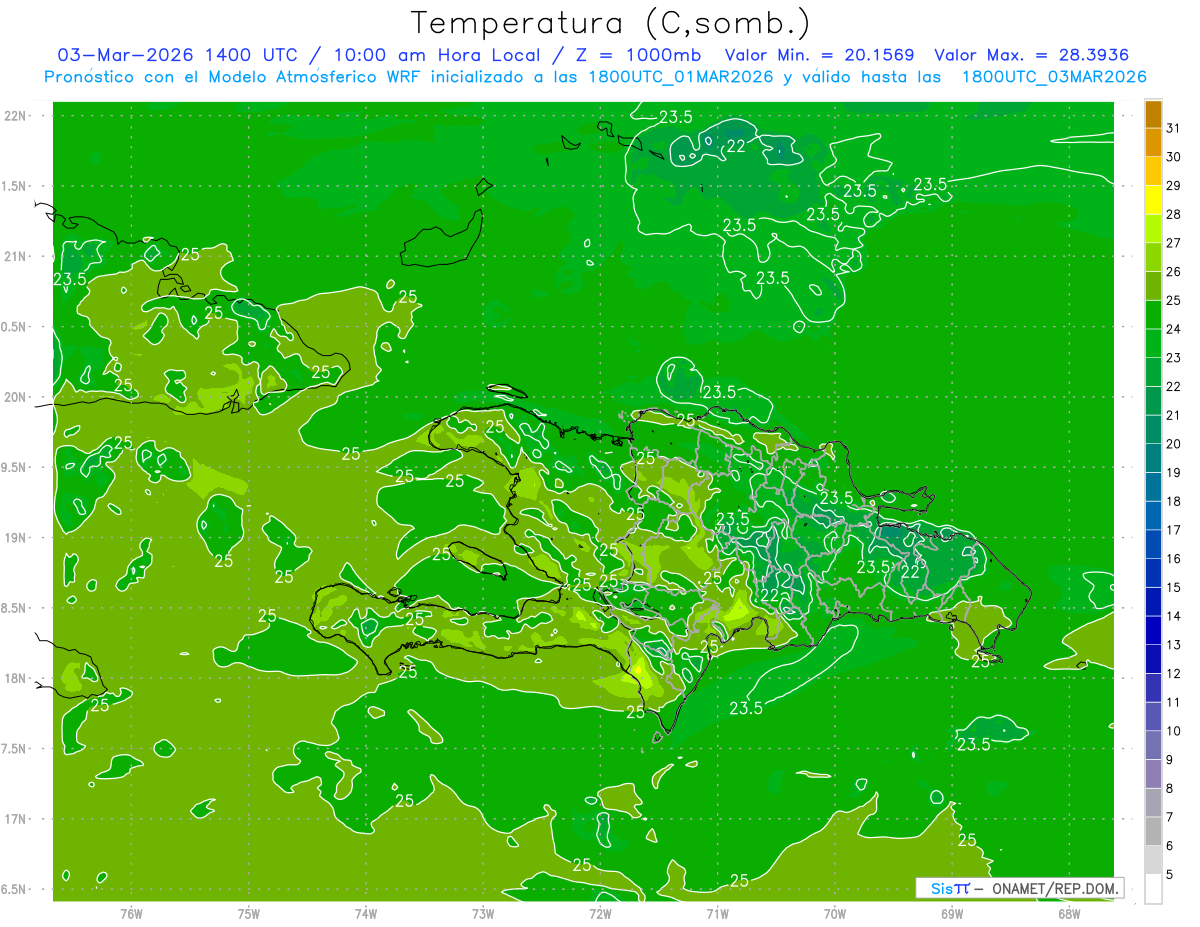Click the legend swatch between 19 and 20
Viewport: 1200px width, 927px height.
1153,458
